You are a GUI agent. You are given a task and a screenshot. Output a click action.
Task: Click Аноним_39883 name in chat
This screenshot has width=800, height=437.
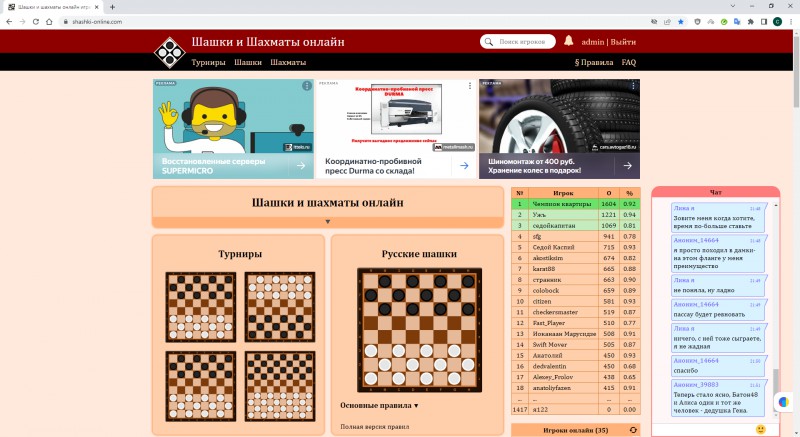click(695, 384)
